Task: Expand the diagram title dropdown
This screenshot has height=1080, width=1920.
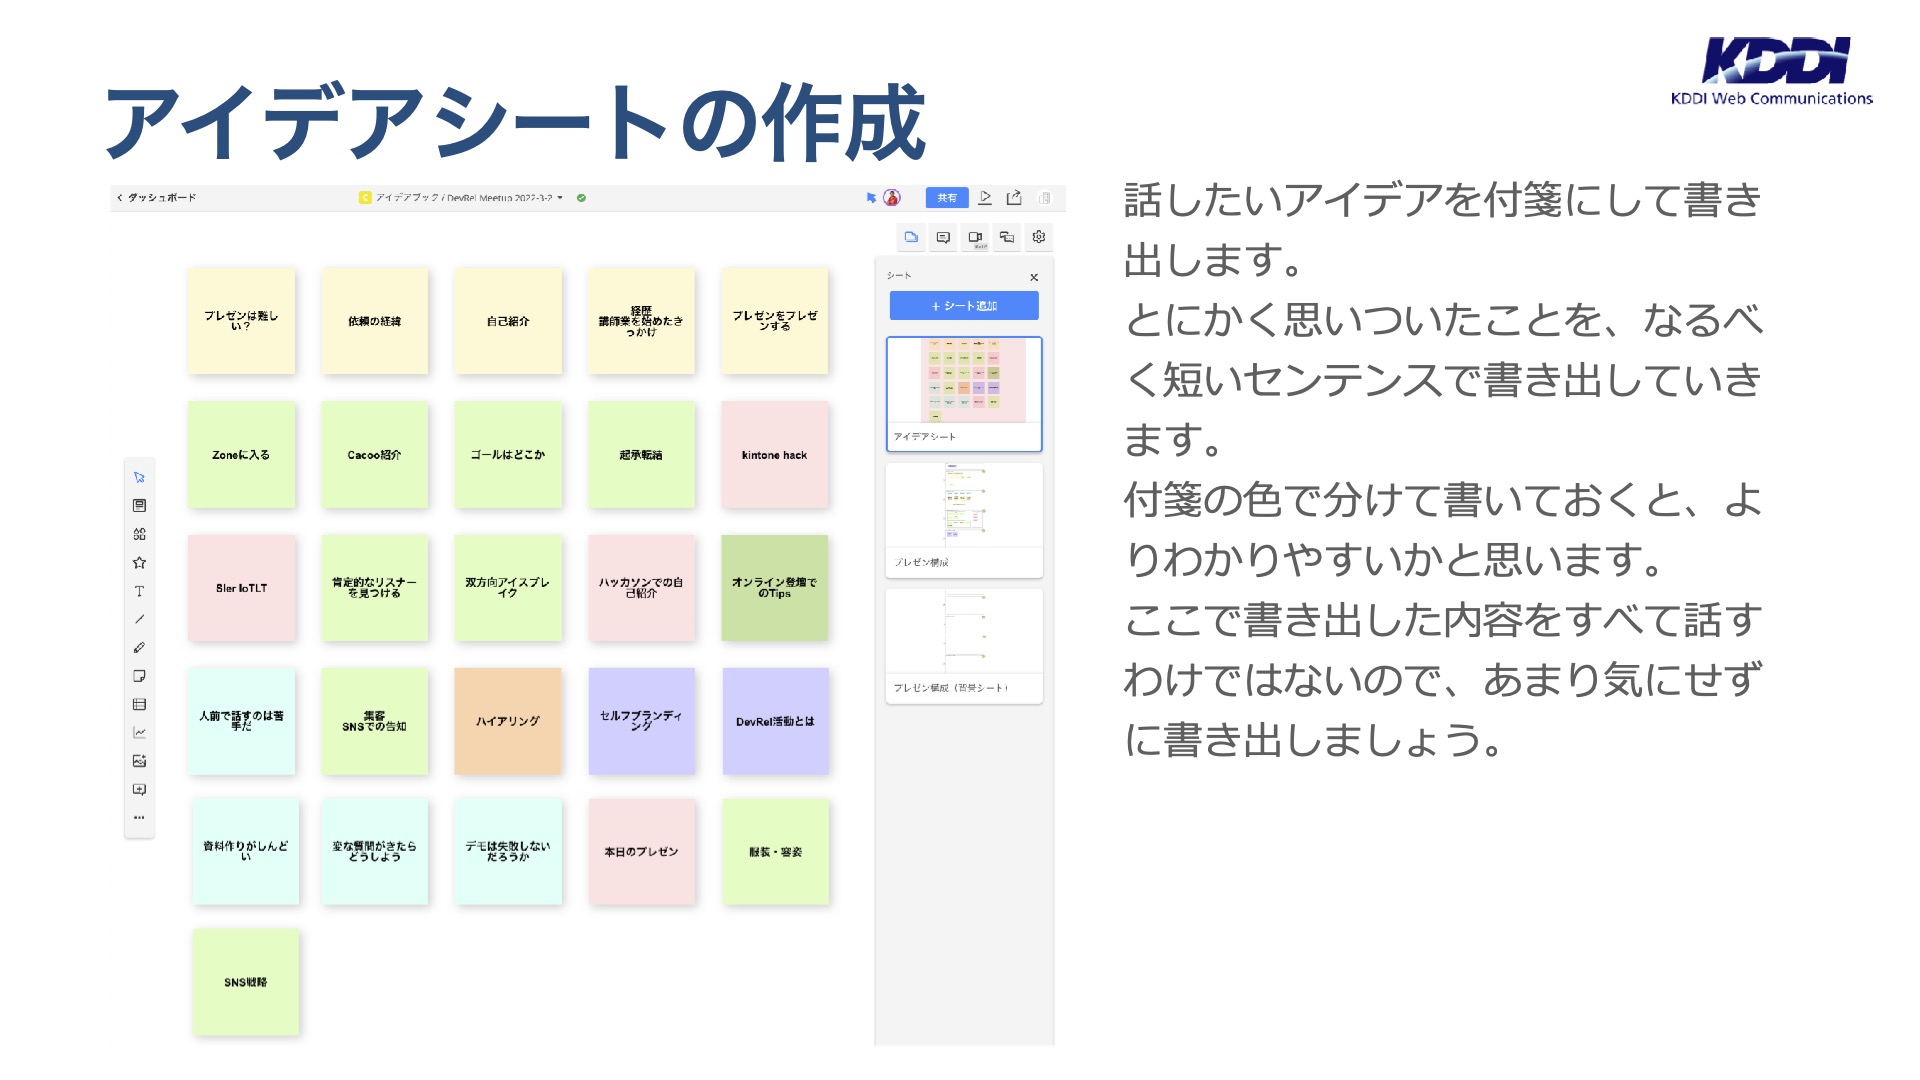Action: 560,198
